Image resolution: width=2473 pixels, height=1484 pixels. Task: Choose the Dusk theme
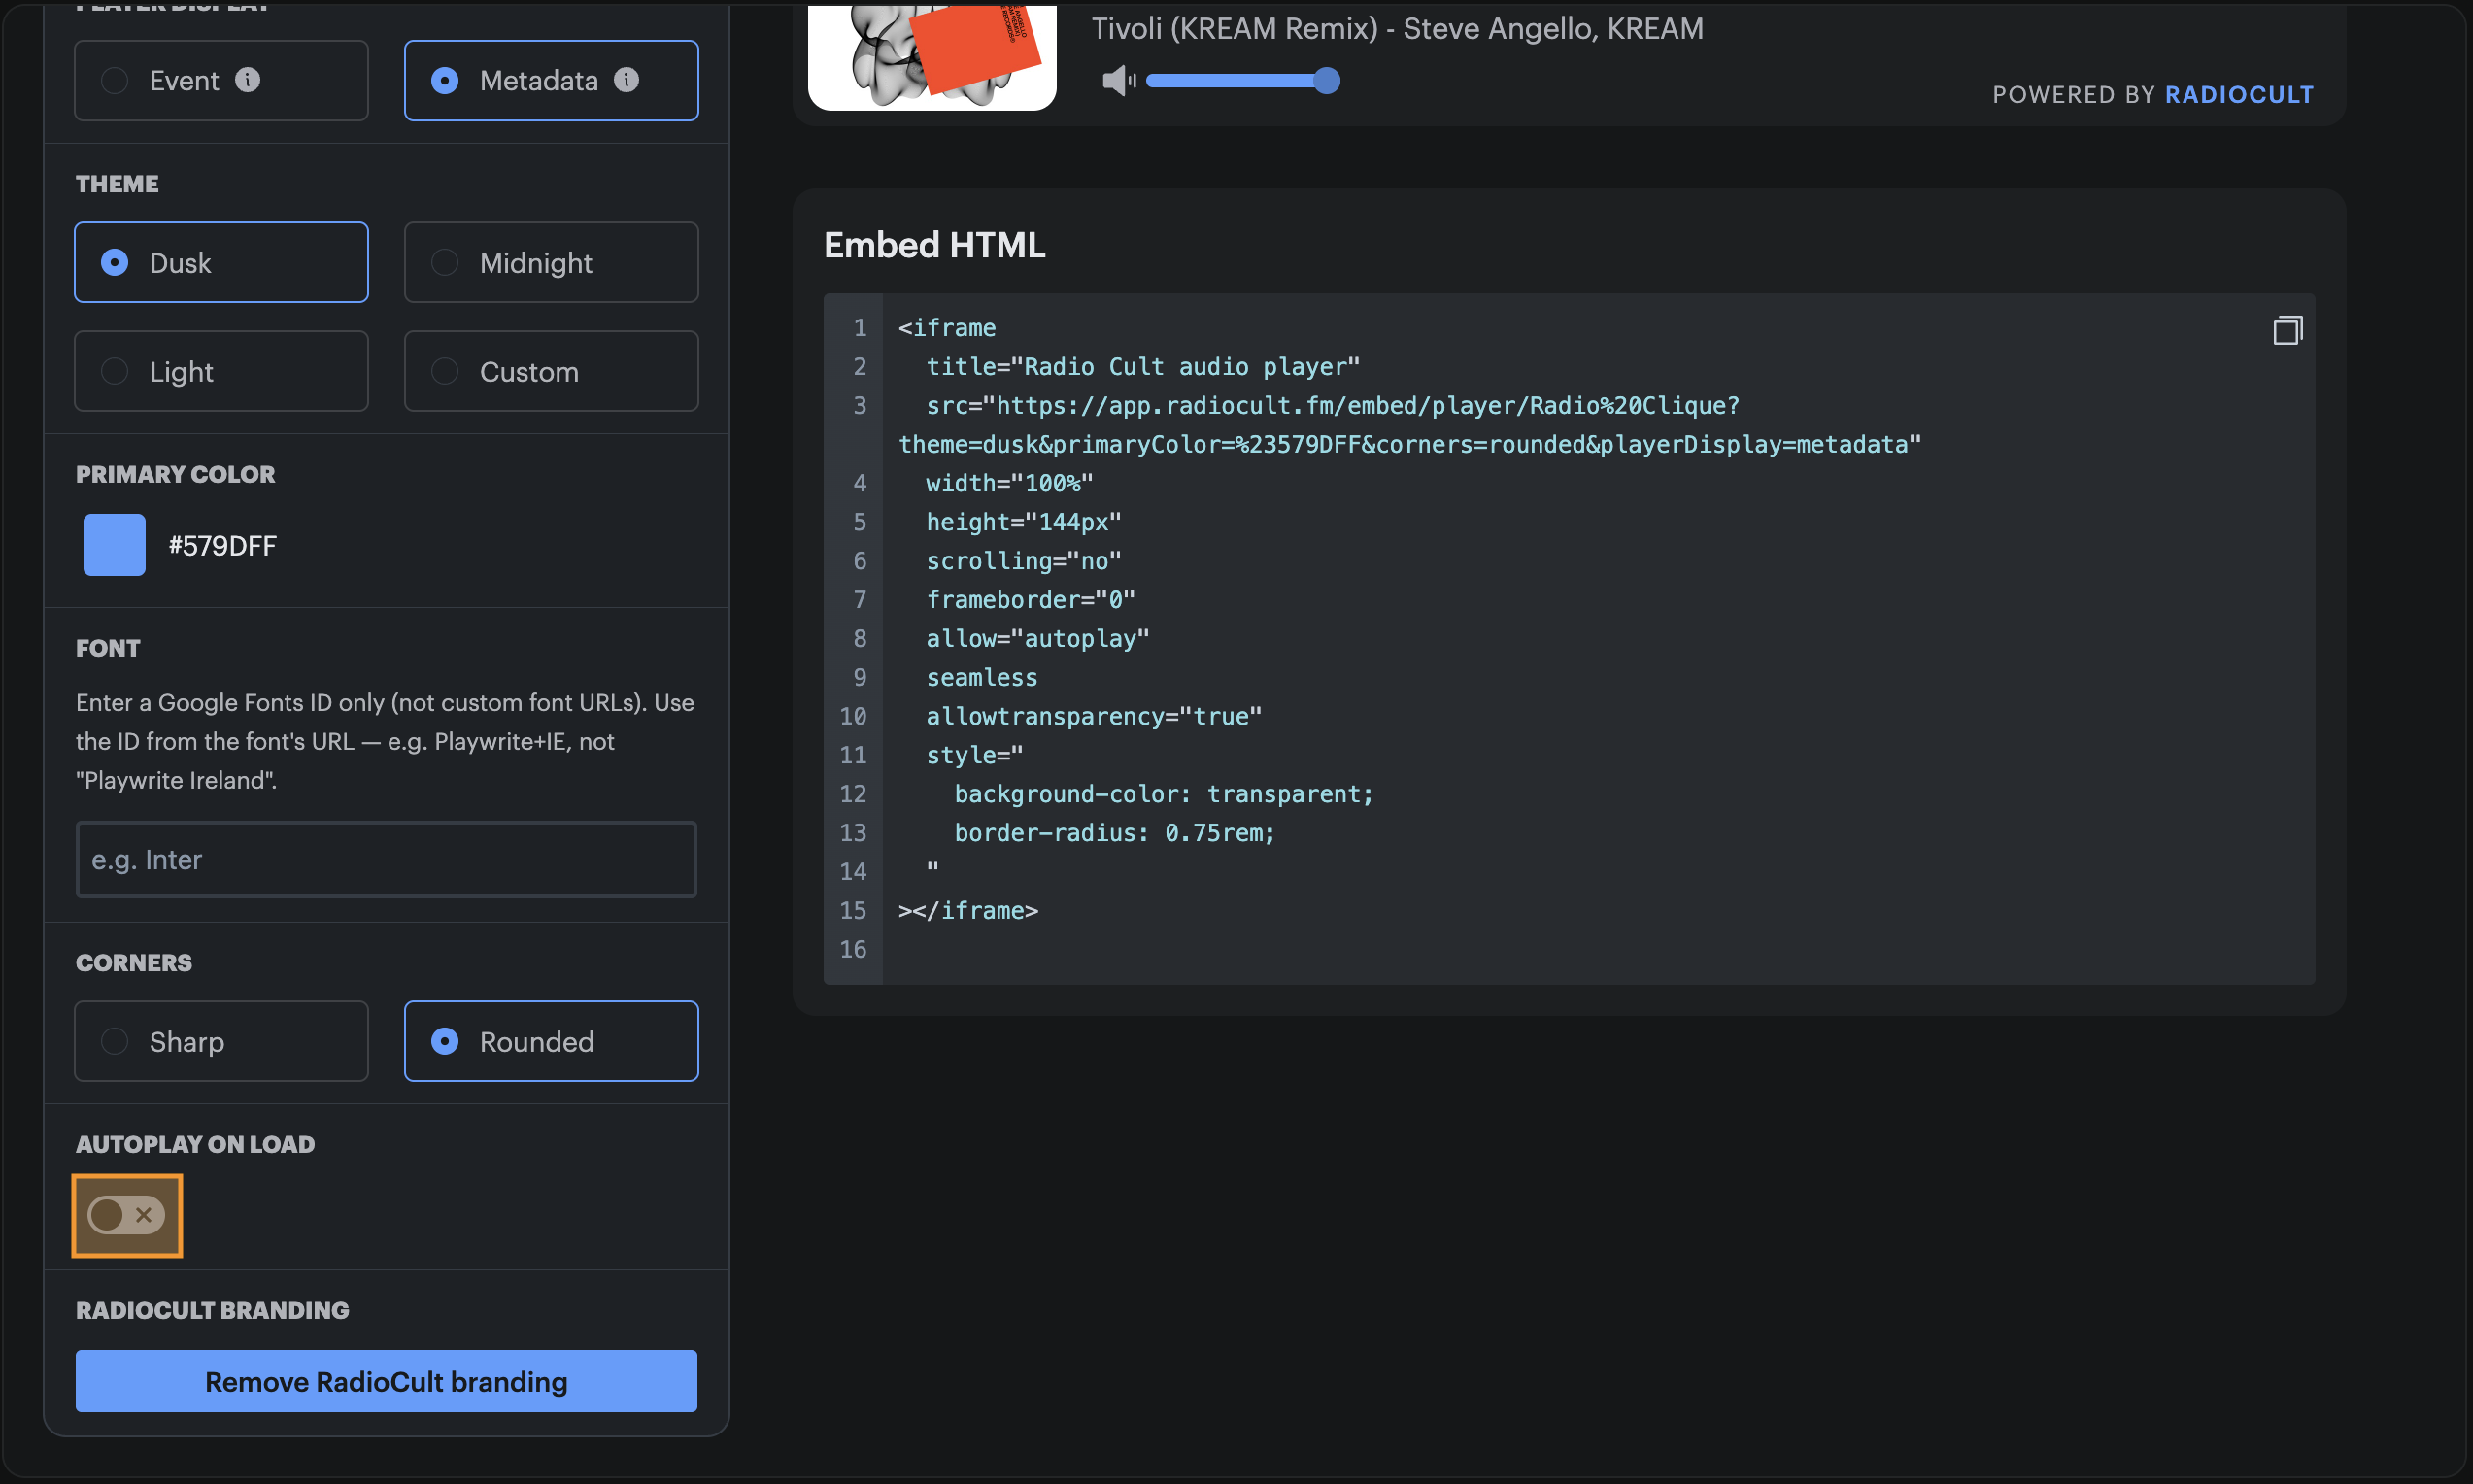pyautogui.click(x=221, y=263)
